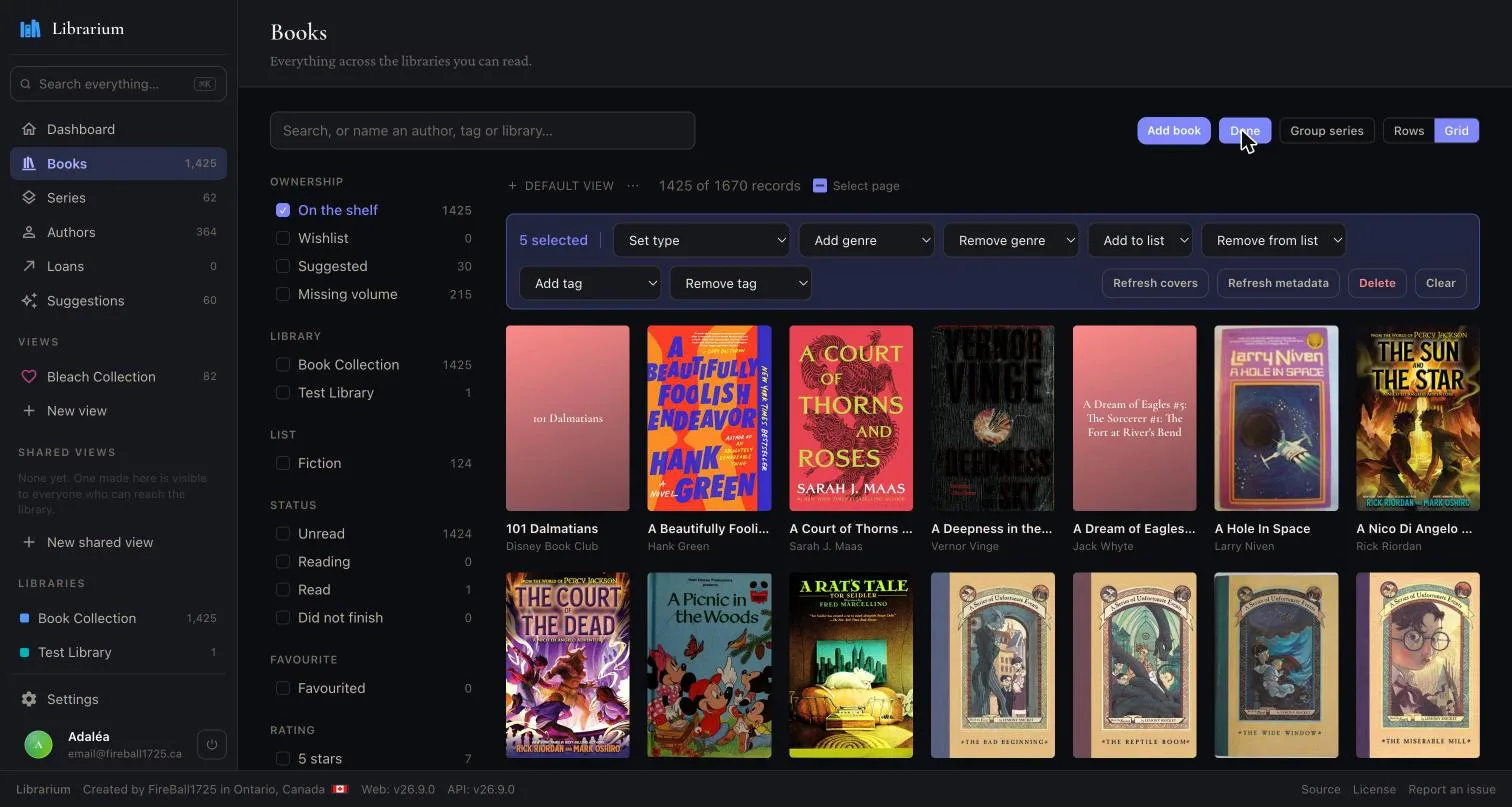Open the Add to list dropdown

(1140, 240)
